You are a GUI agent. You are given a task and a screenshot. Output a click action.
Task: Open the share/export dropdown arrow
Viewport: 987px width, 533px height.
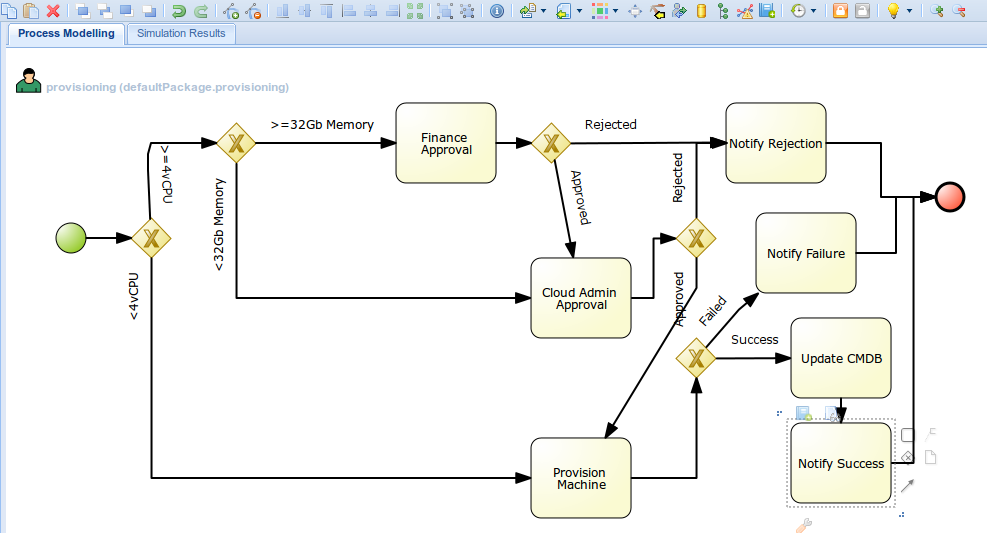click(x=544, y=11)
